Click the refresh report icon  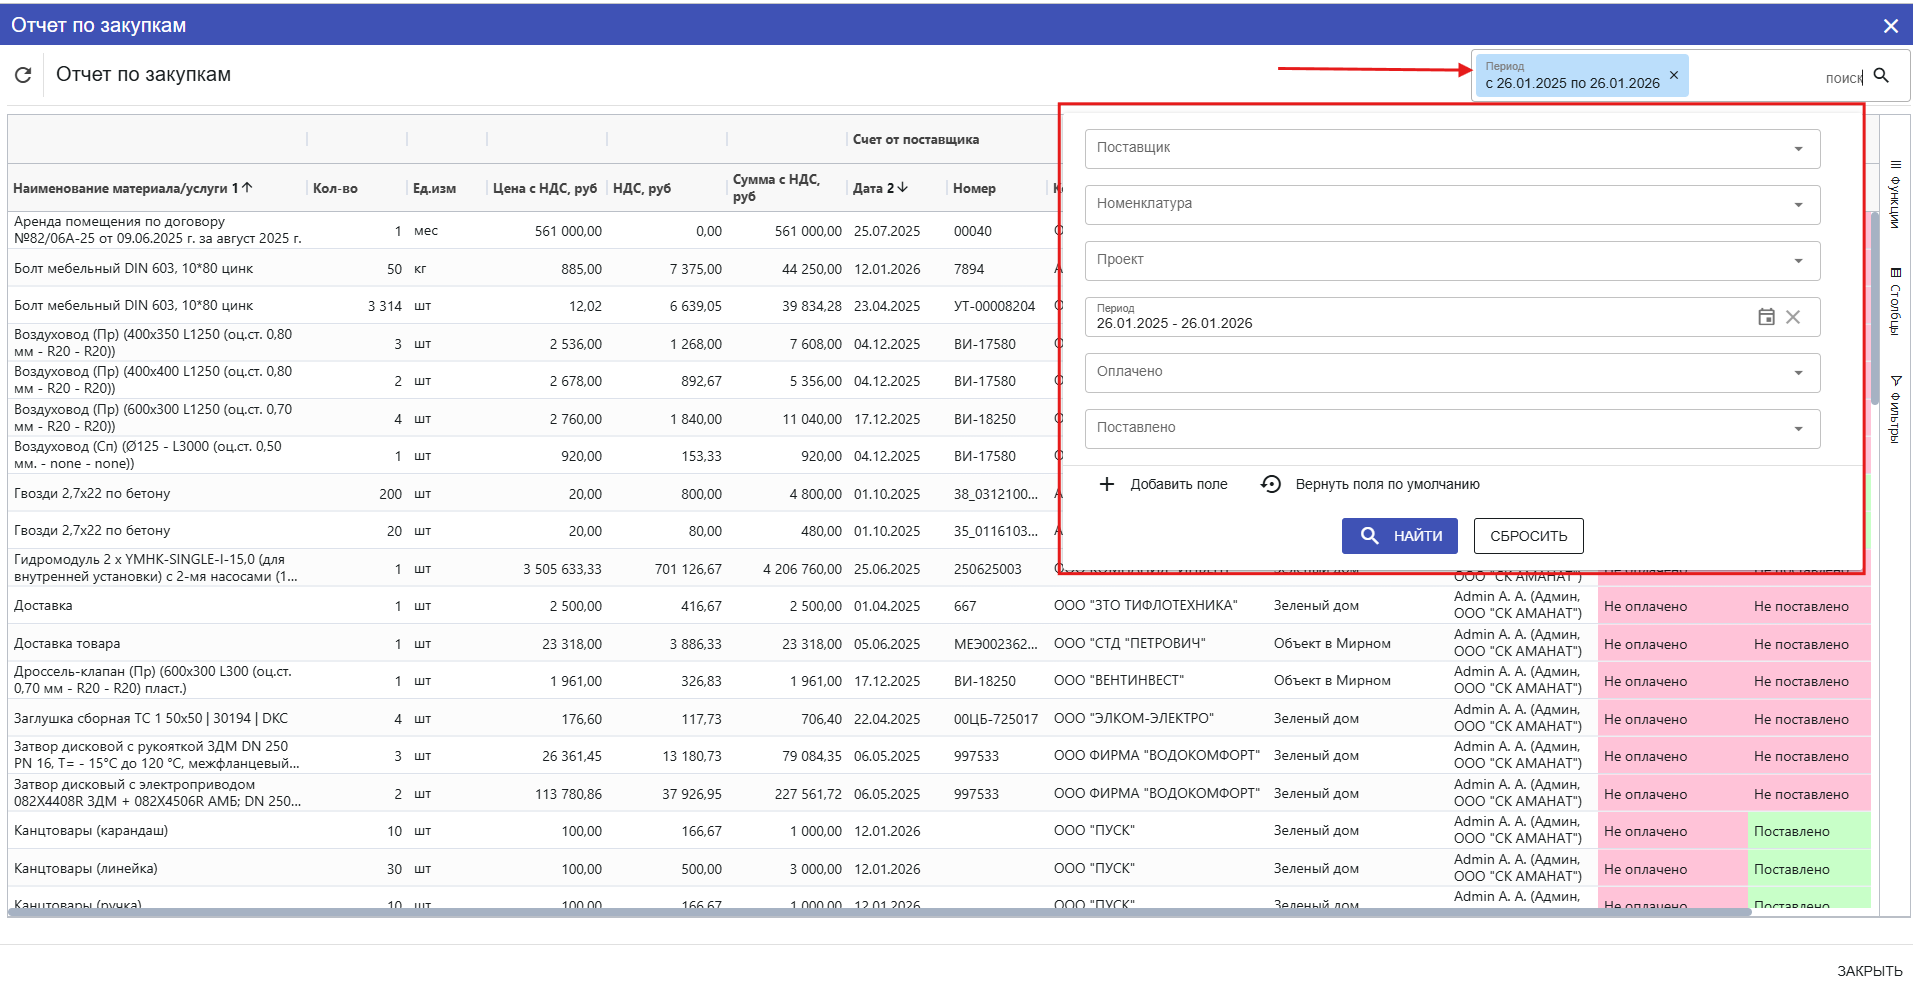(x=23, y=75)
